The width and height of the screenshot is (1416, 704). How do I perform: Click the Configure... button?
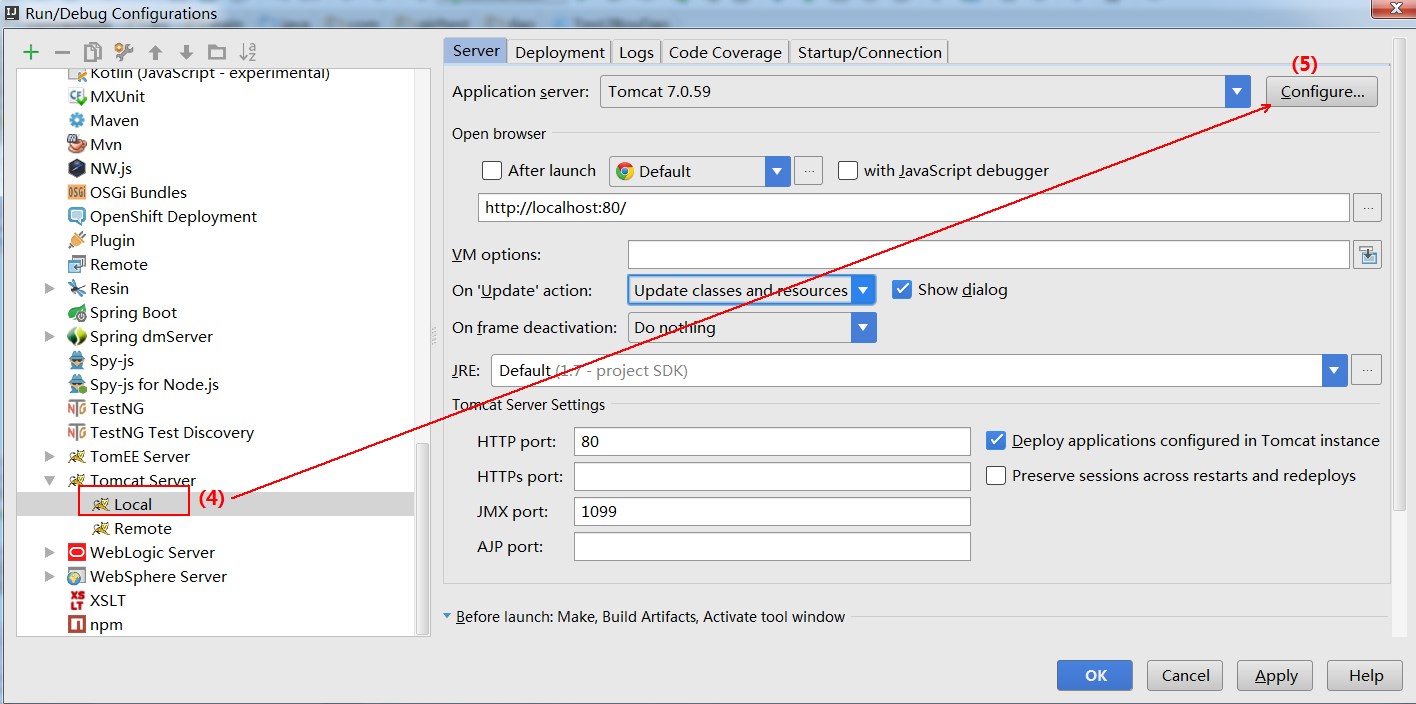pyautogui.click(x=1322, y=91)
